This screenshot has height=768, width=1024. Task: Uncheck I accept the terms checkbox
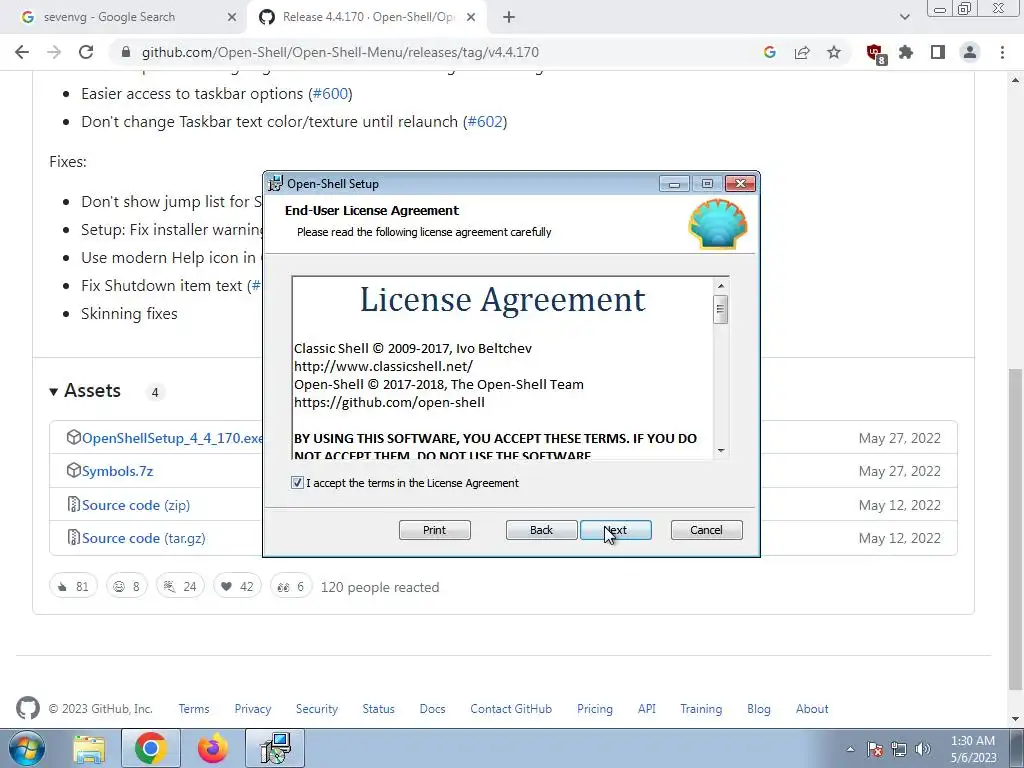tap(297, 483)
